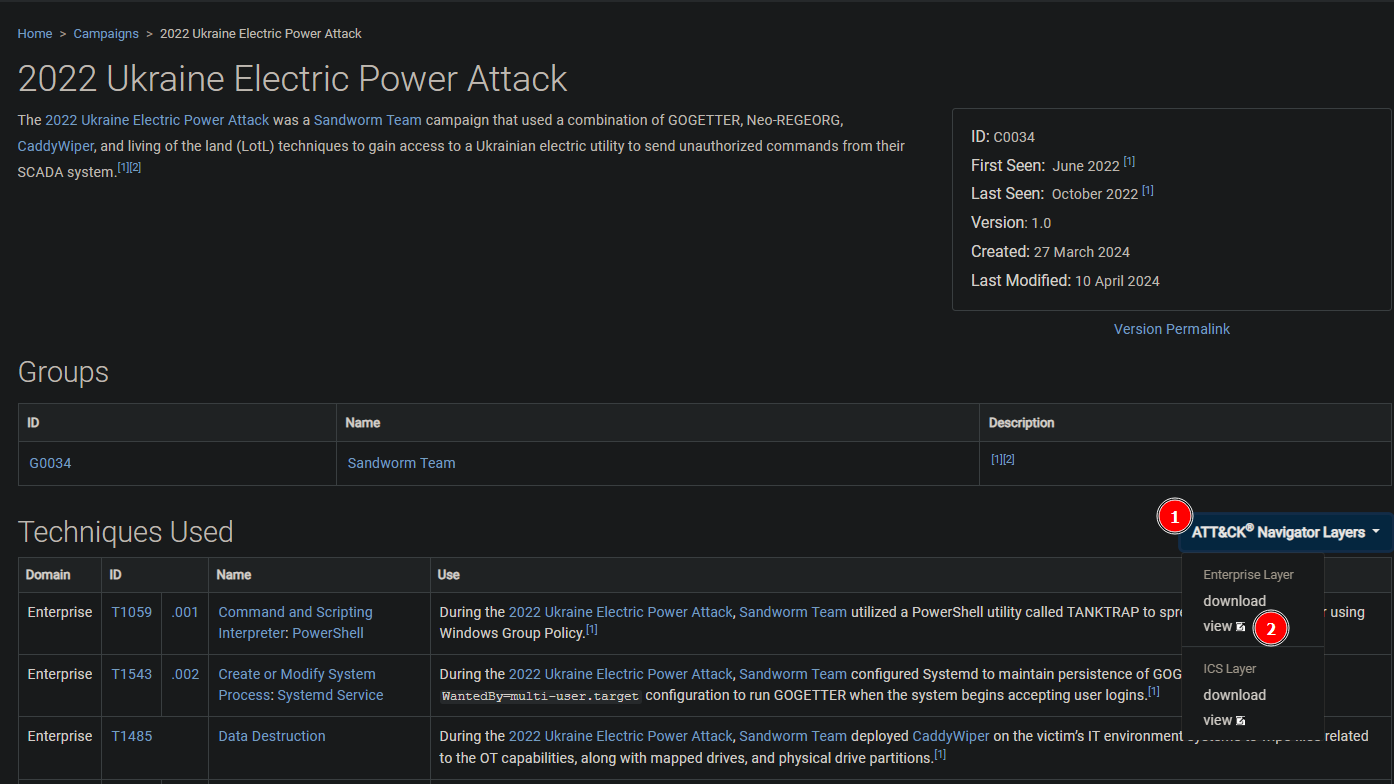Open sub-technique .001 in the T1059 row
This screenshot has width=1394, height=784.
click(185, 612)
